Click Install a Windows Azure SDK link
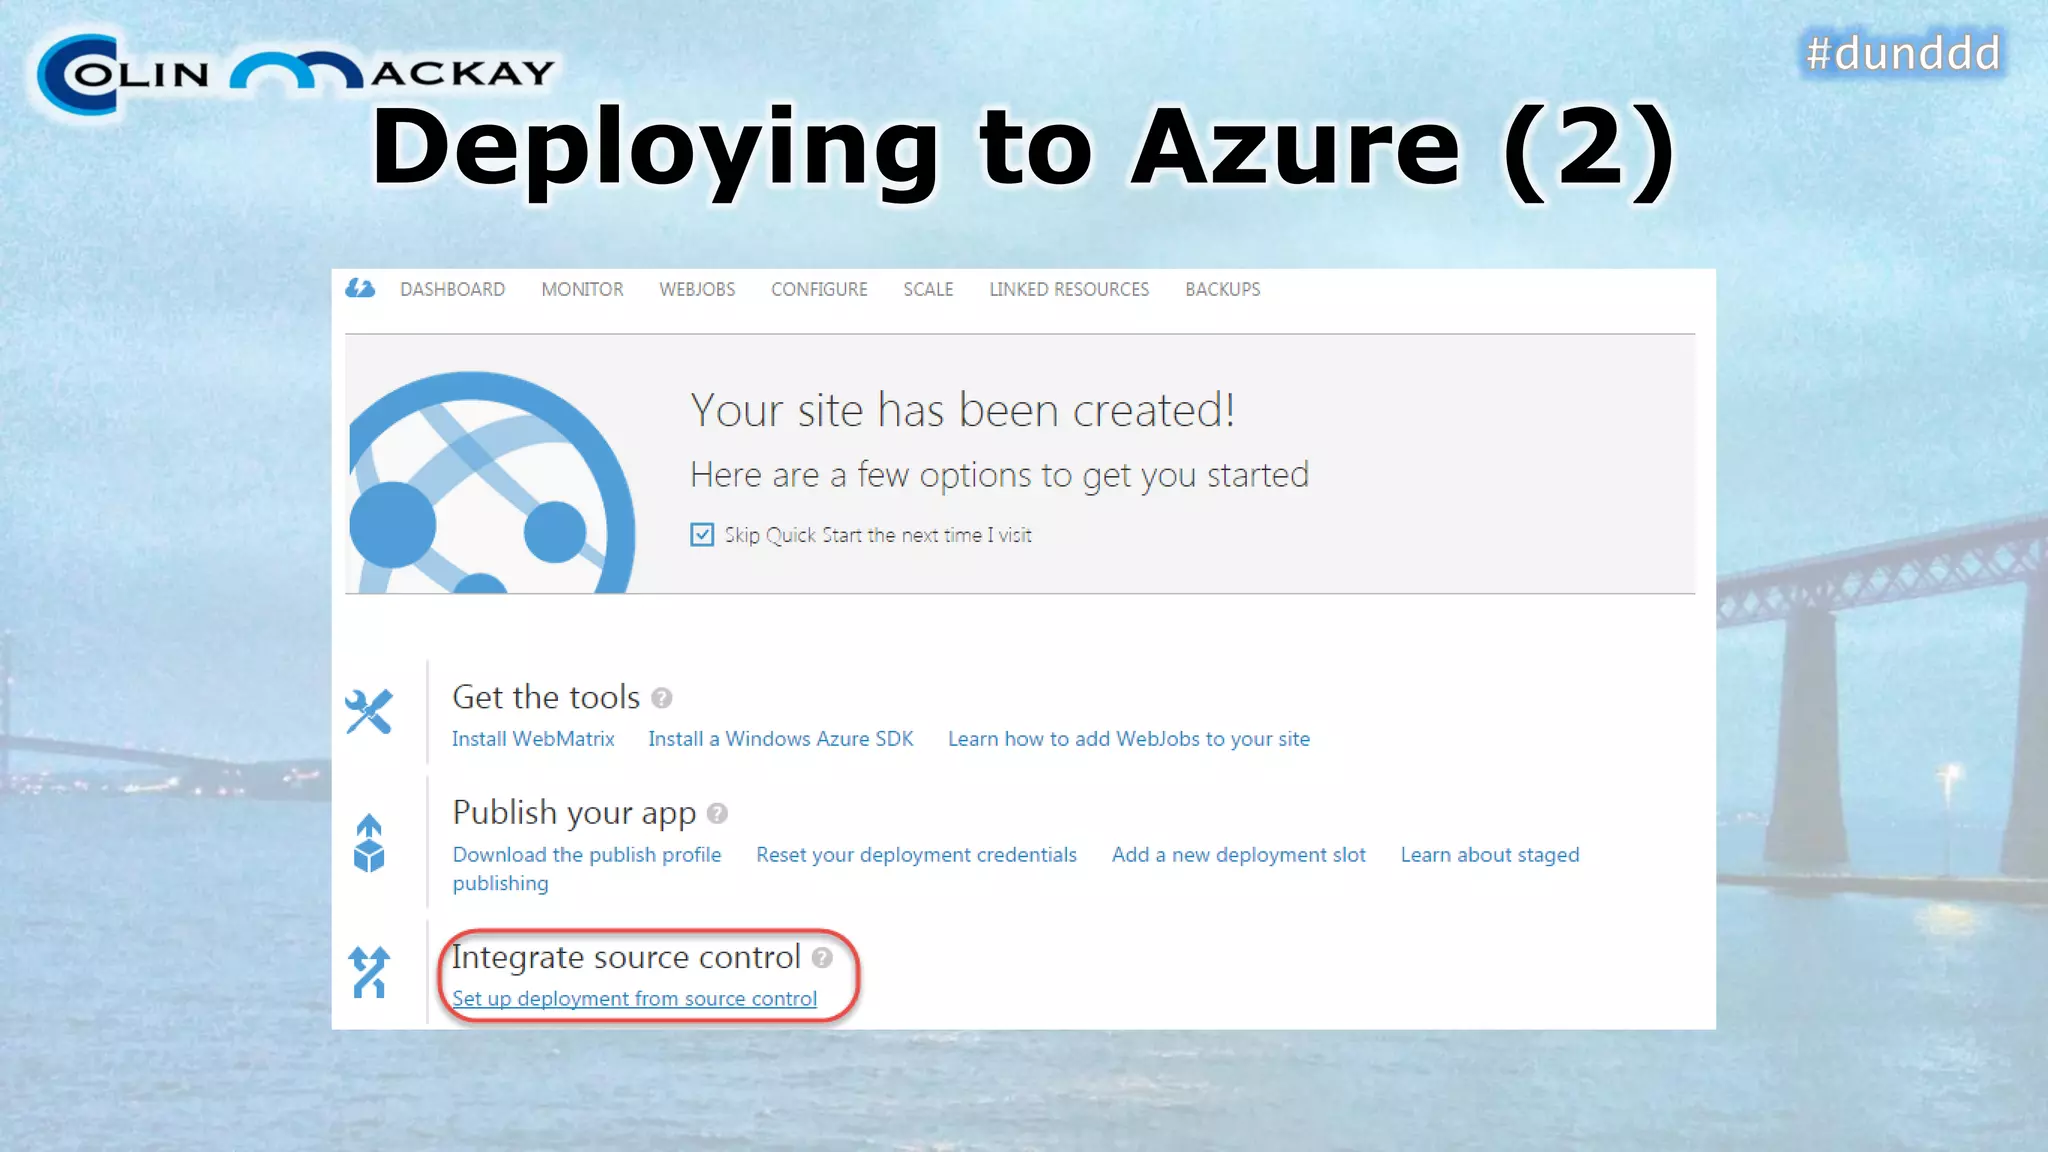2048x1152 pixels. (781, 739)
